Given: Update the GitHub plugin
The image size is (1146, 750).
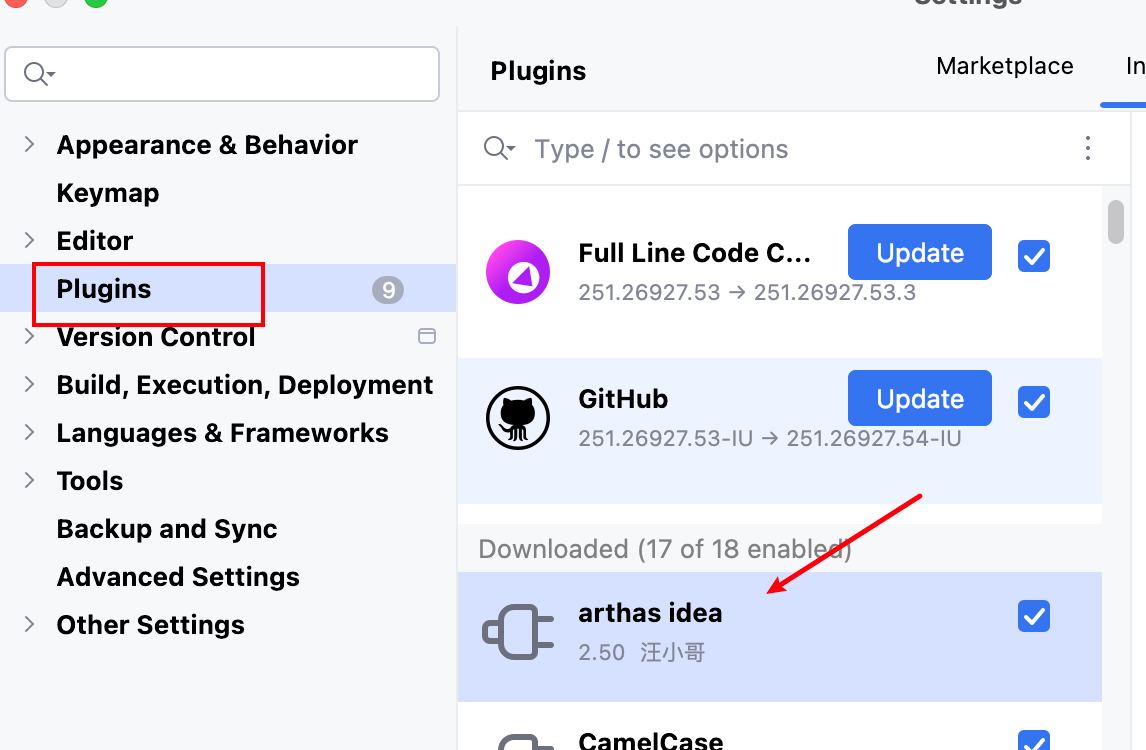Looking at the screenshot, I should [919, 398].
